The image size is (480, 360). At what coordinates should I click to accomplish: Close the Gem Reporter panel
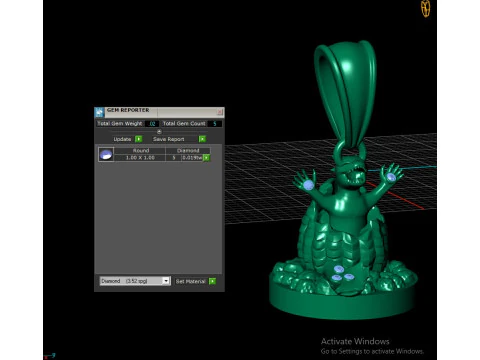click(220, 112)
